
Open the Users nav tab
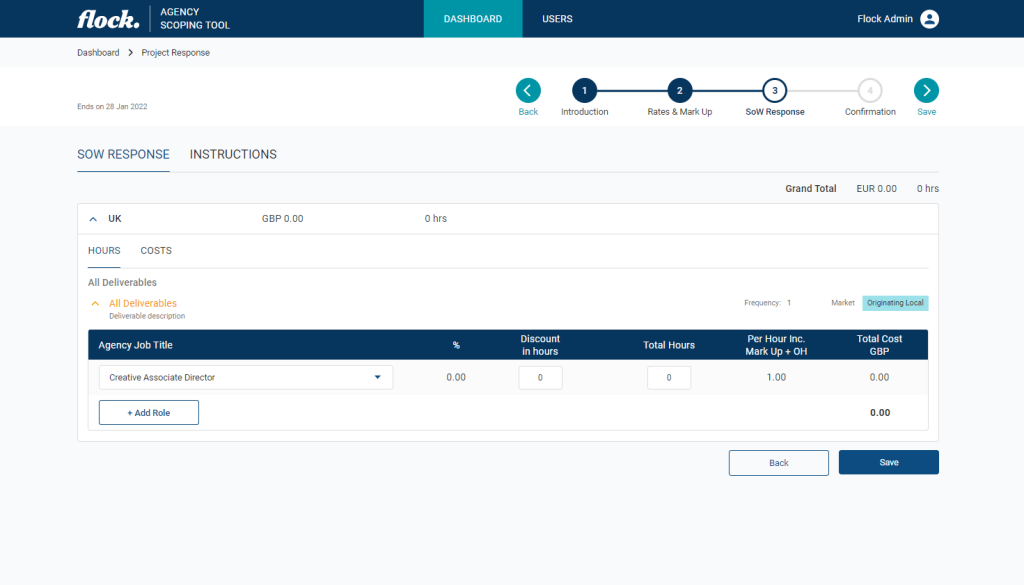[x=557, y=19]
